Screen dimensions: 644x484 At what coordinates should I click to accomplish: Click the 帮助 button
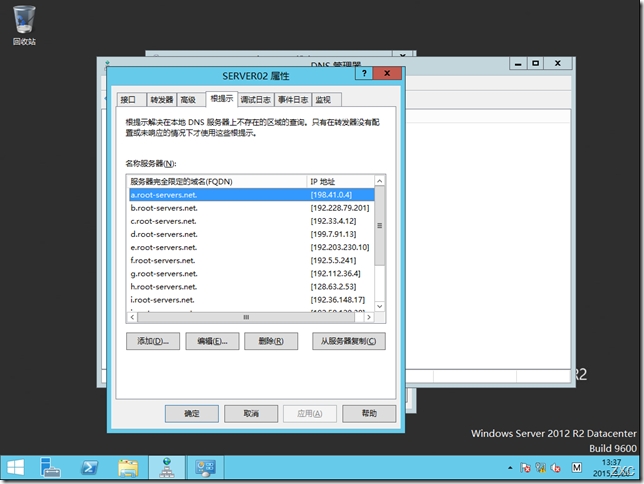369,413
